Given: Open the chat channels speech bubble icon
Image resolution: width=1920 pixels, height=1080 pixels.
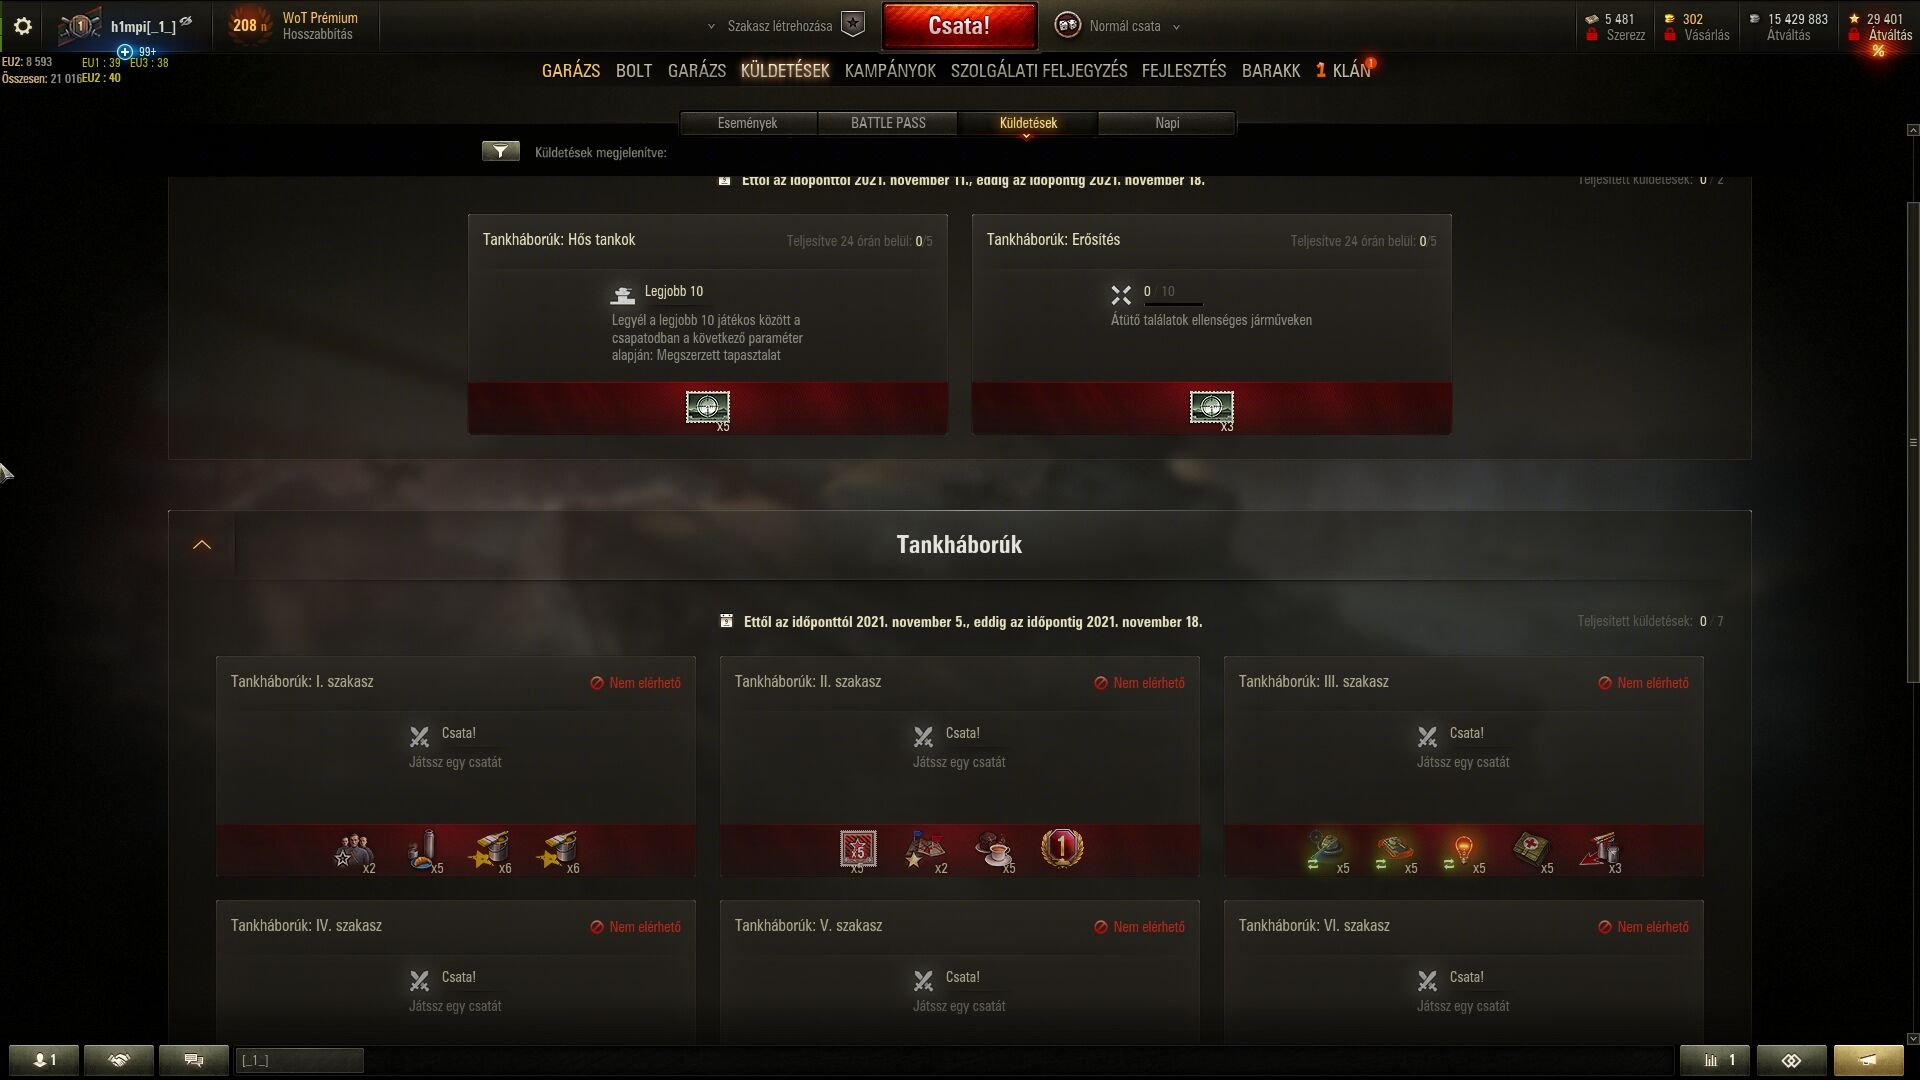Looking at the screenshot, I should tap(194, 1060).
